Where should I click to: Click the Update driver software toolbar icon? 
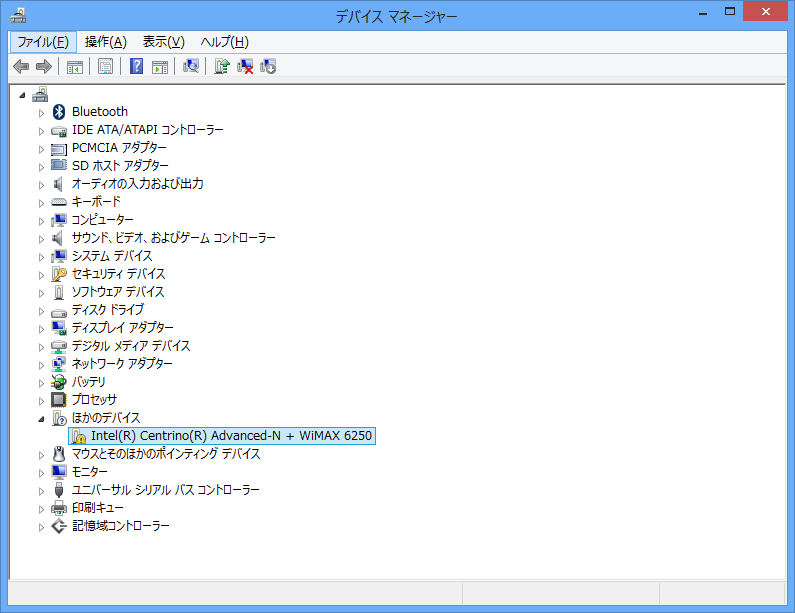[222, 66]
